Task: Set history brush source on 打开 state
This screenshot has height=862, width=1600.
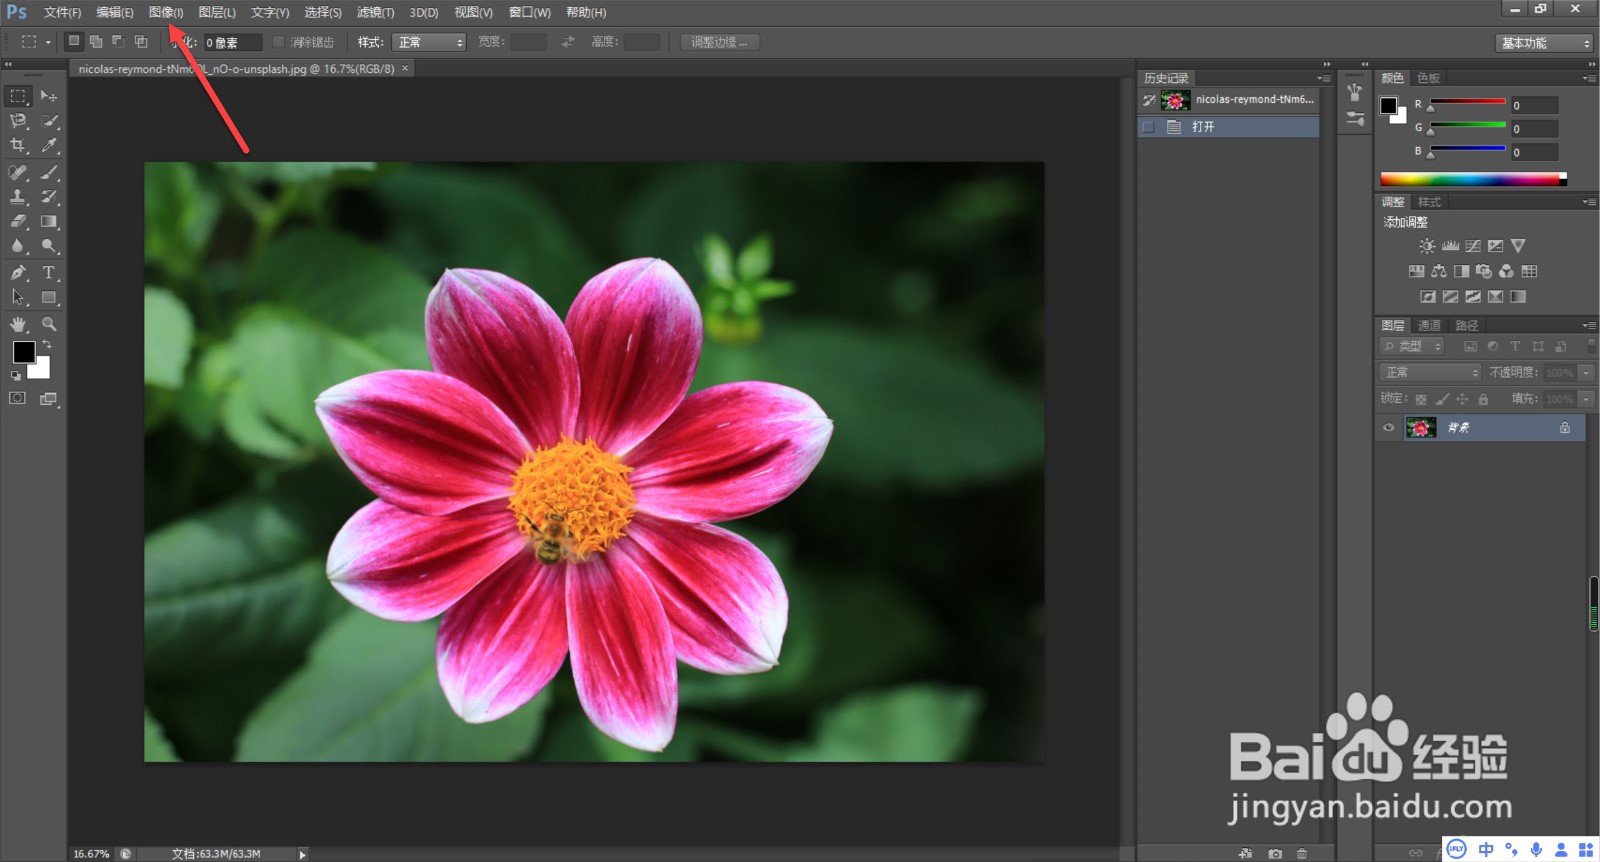Action: pos(1149,127)
